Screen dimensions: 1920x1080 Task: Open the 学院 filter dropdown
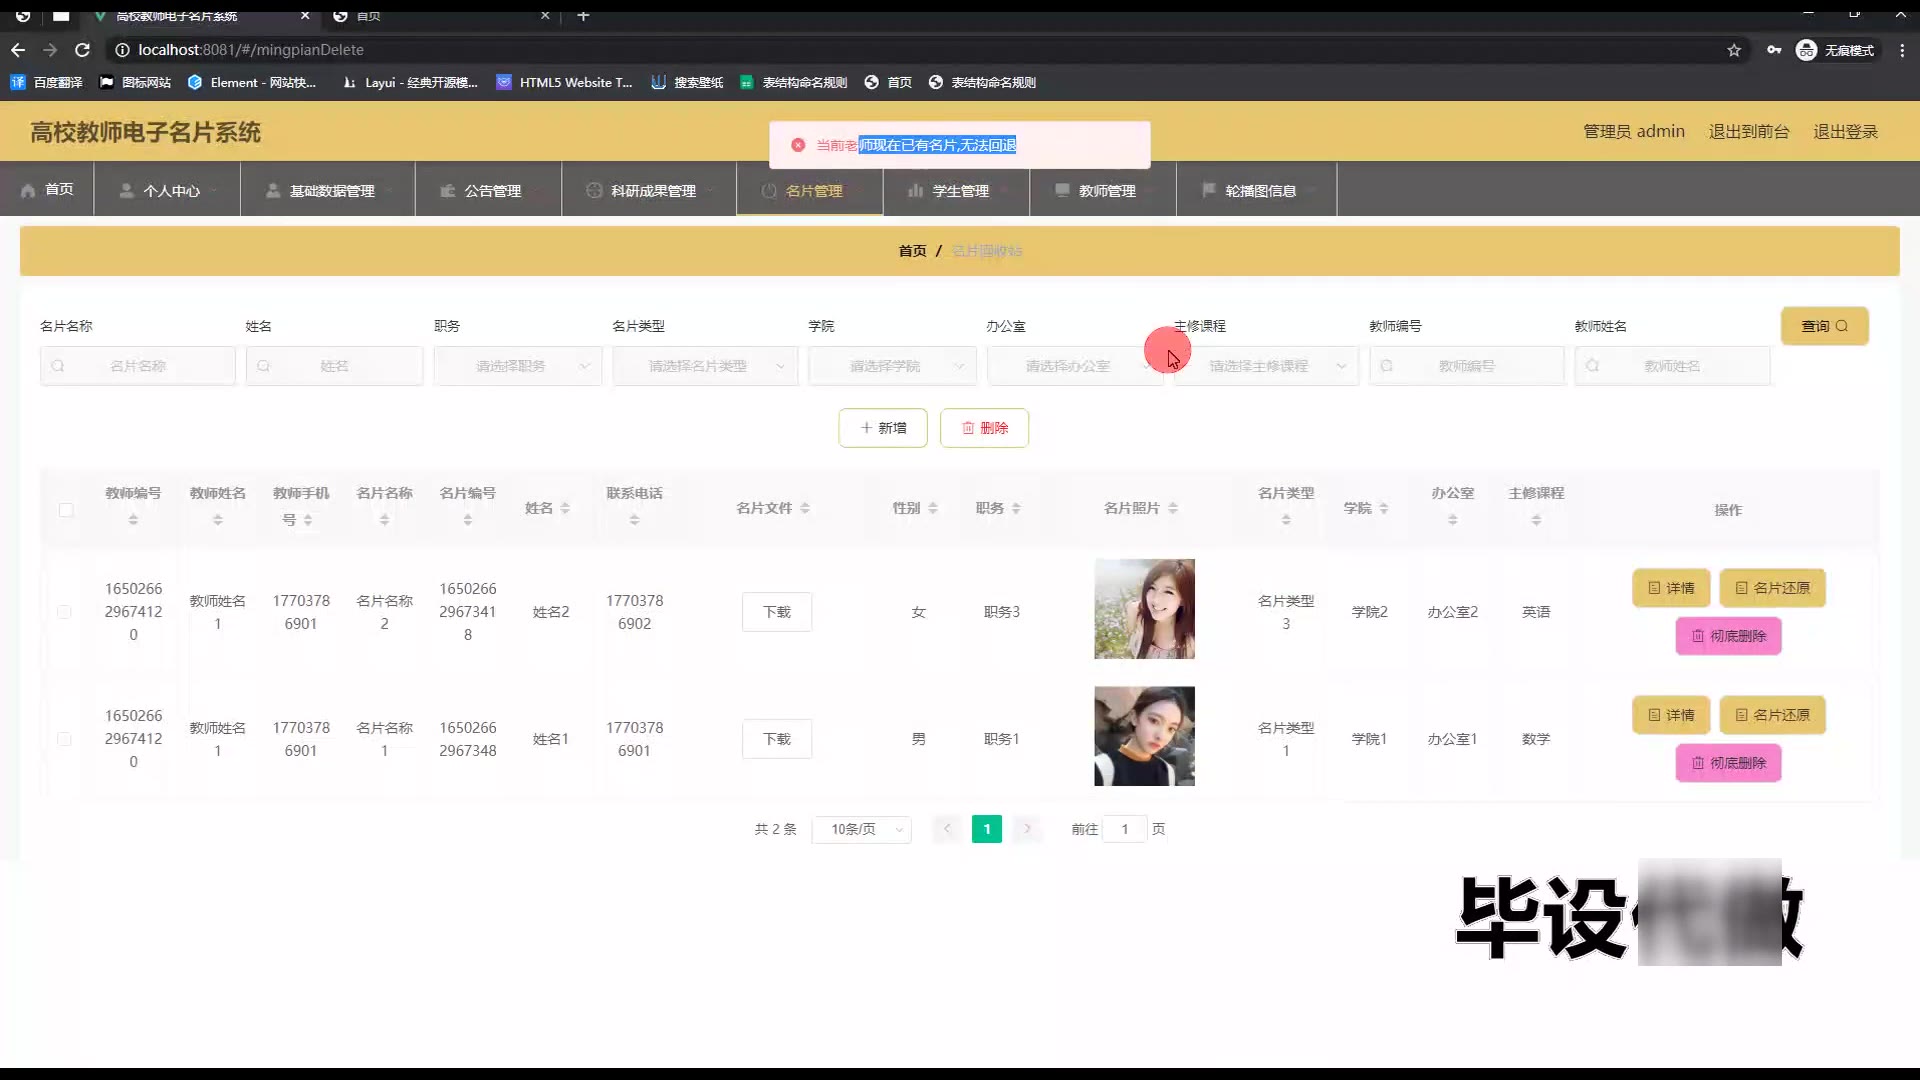pyautogui.click(x=892, y=366)
